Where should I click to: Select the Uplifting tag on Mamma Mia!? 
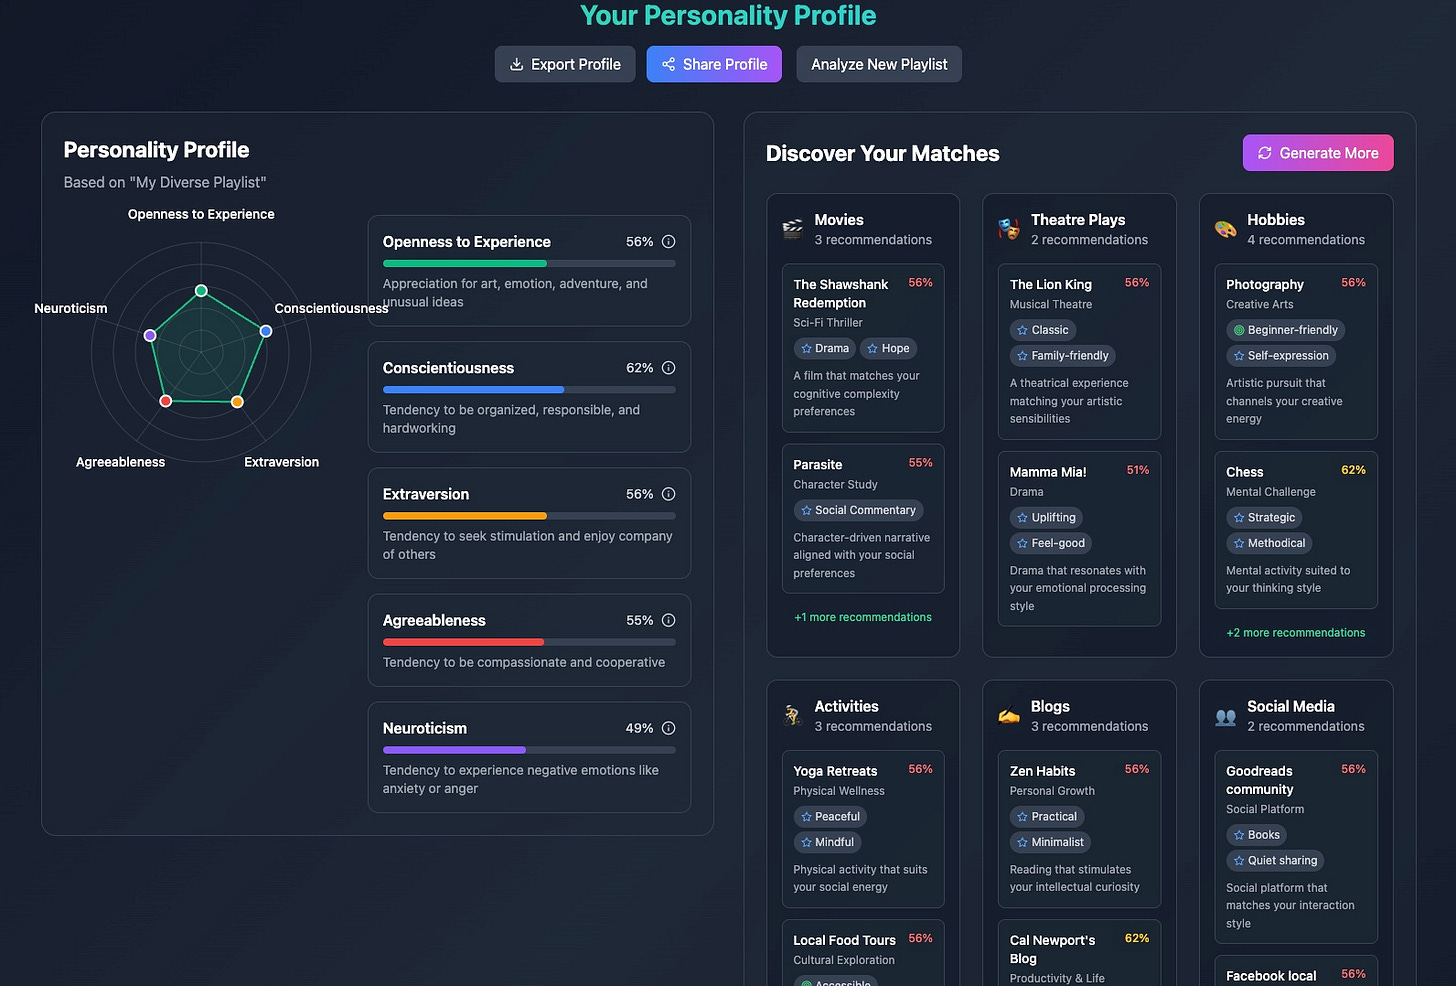click(1047, 518)
